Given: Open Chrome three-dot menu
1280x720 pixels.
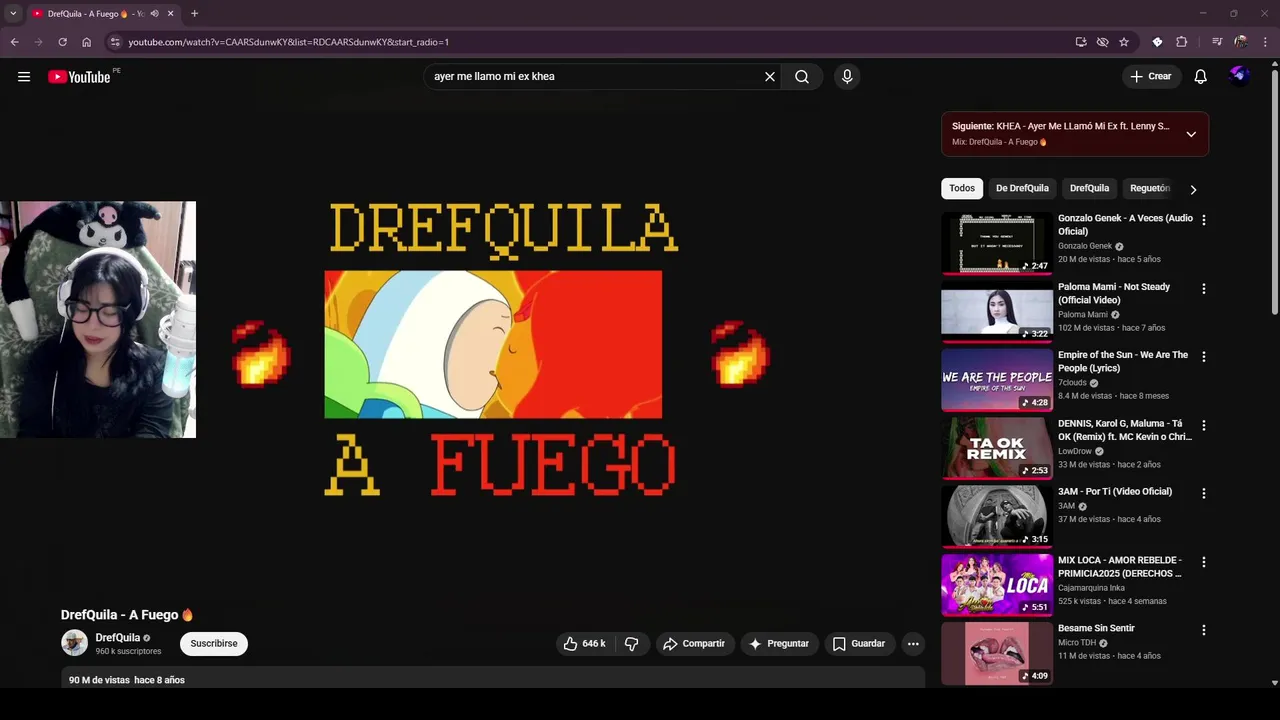Looking at the screenshot, I should pos(1265,42).
